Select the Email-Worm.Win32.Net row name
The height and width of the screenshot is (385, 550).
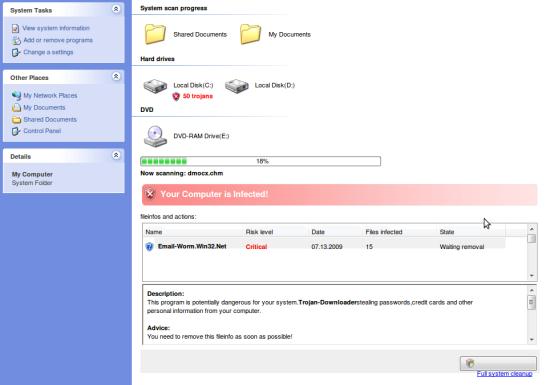(192, 246)
